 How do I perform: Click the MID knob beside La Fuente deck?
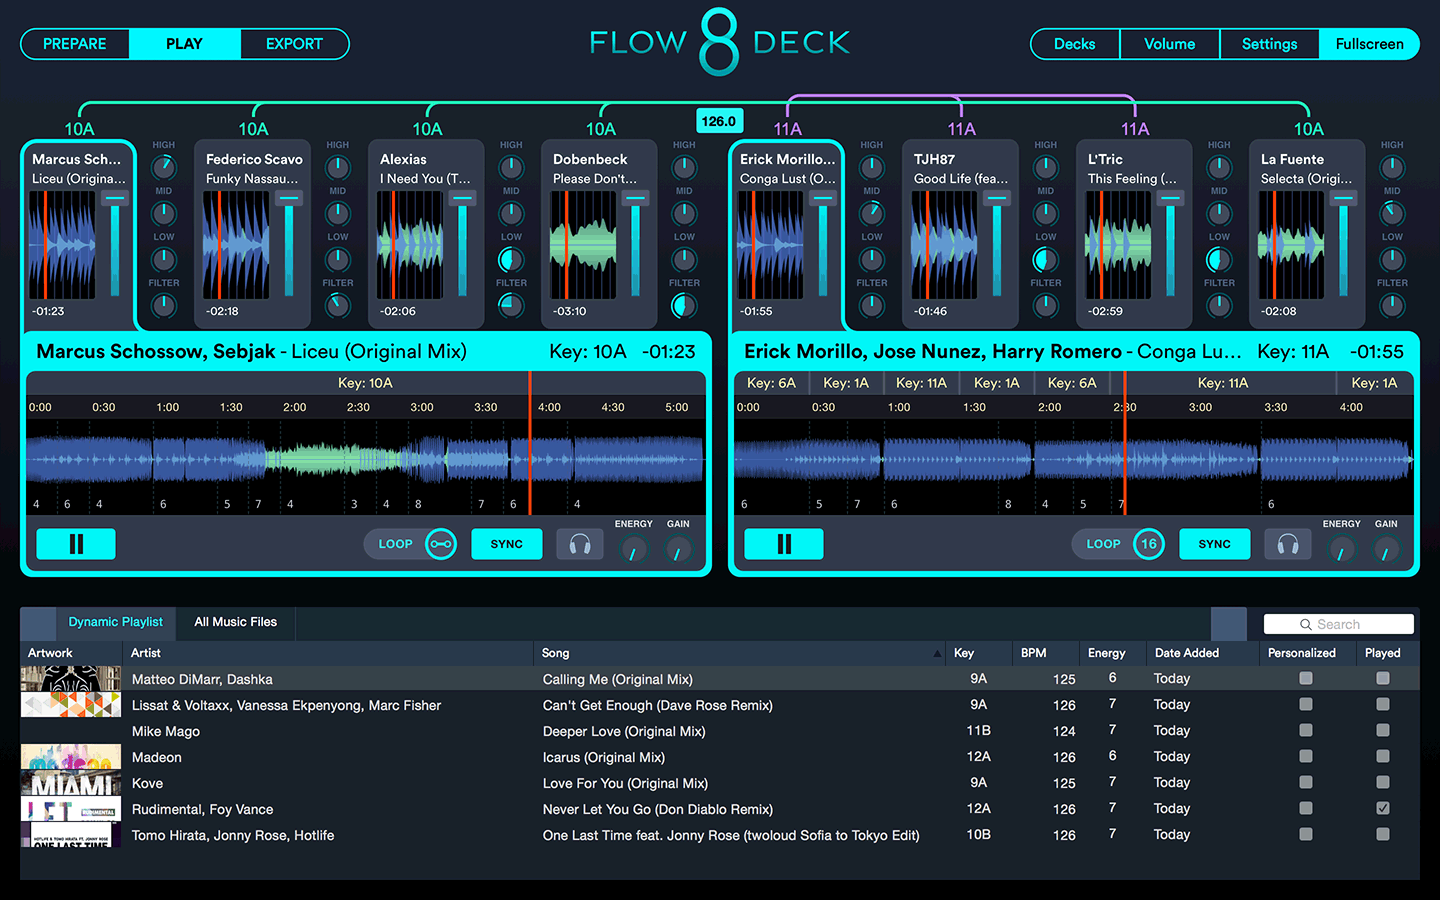pos(1392,213)
